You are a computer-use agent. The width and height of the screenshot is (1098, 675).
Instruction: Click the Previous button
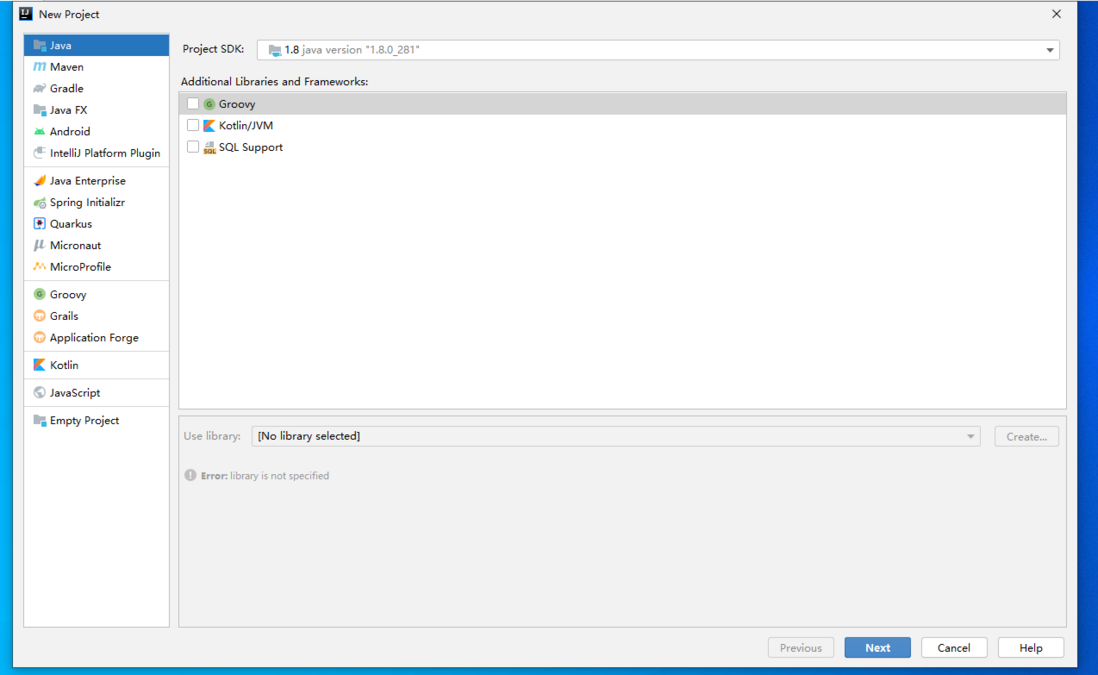pos(800,648)
